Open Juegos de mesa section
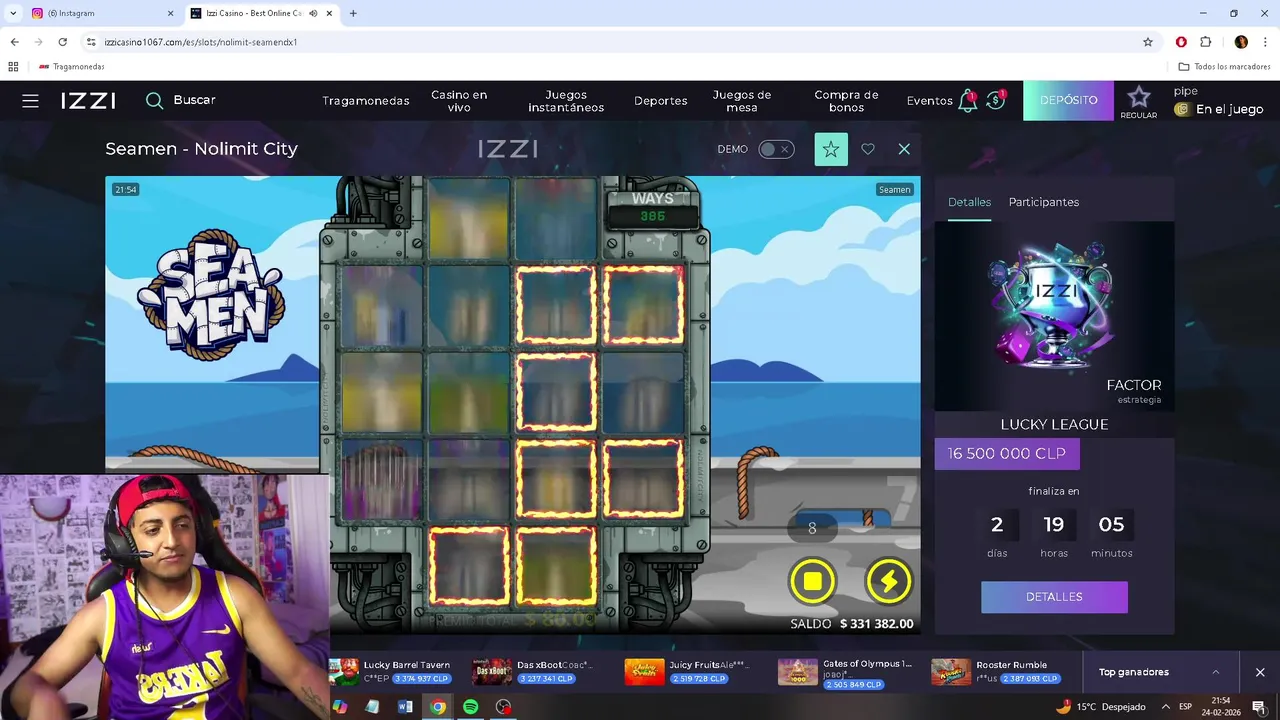This screenshot has height=720, width=1280. tap(742, 101)
